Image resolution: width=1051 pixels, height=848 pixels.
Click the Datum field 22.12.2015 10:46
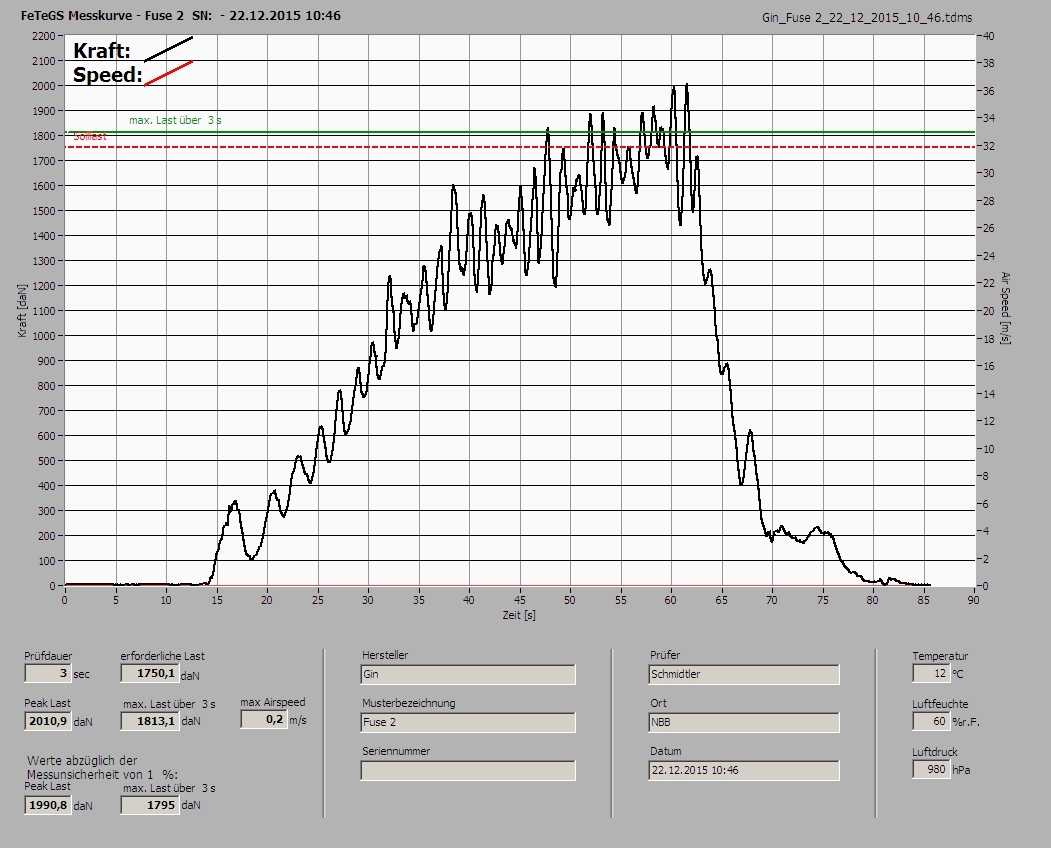[x=744, y=770]
